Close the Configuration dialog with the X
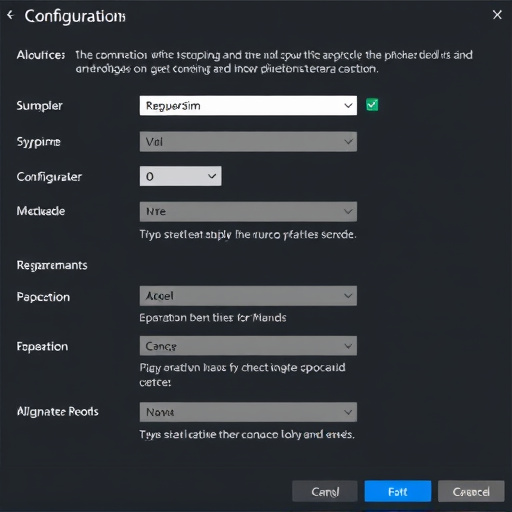The width and height of the screenshot is (512, 512). [x=497, y=15]
